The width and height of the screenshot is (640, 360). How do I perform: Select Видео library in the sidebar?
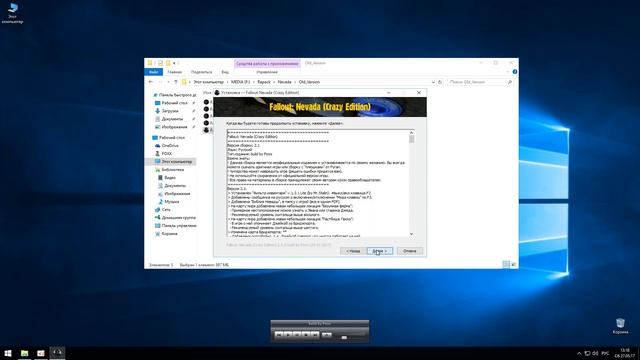coord(167,178)
